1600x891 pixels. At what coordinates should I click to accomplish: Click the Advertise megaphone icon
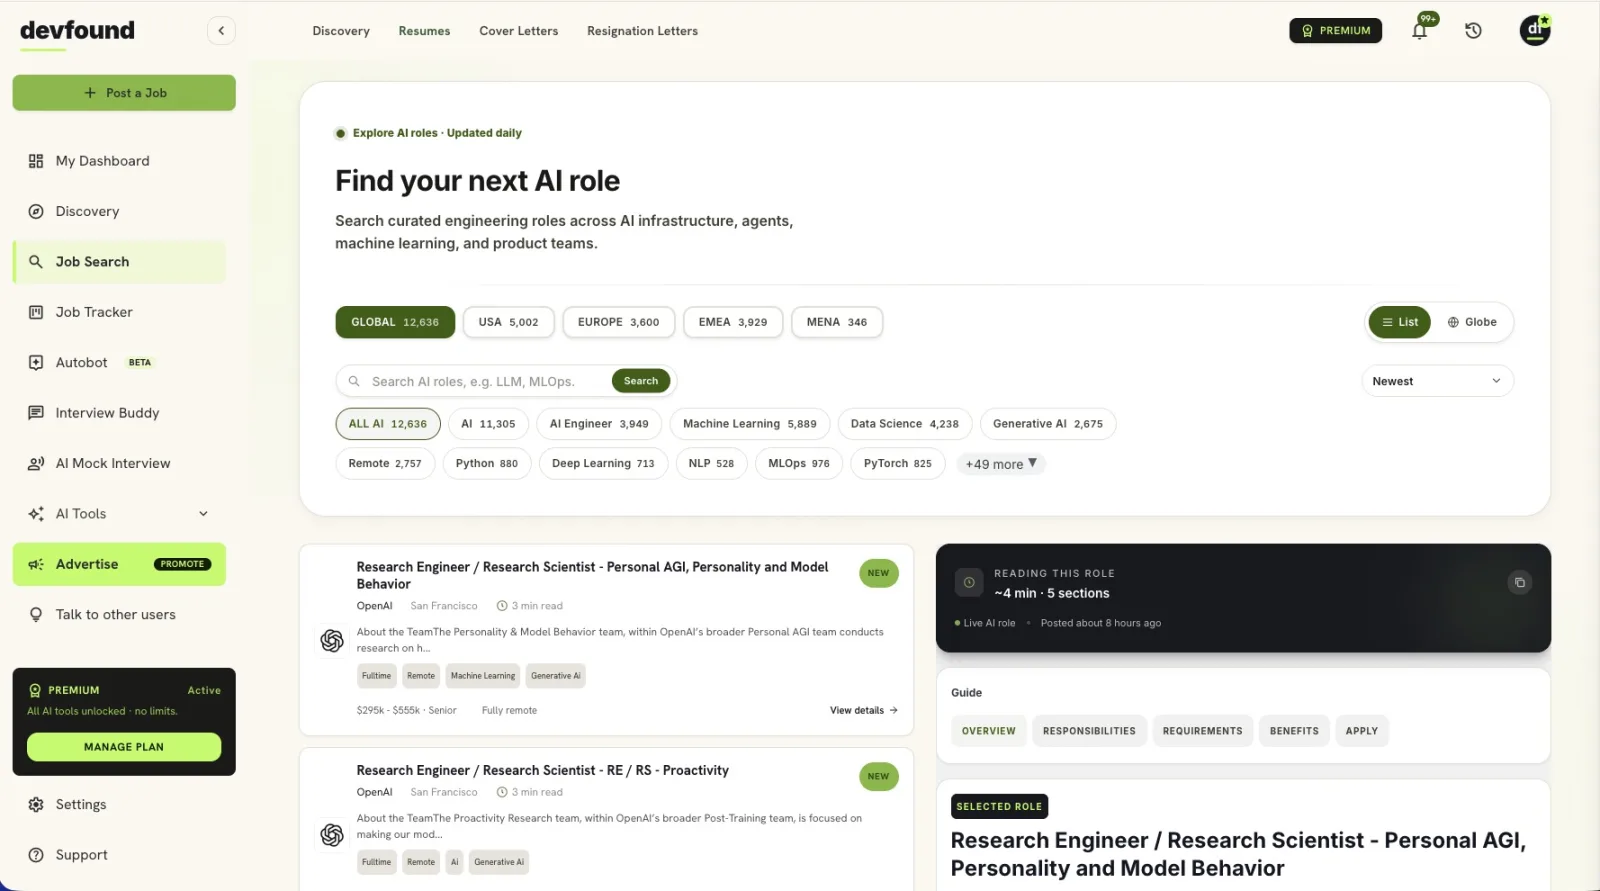[x=36, y=564]
